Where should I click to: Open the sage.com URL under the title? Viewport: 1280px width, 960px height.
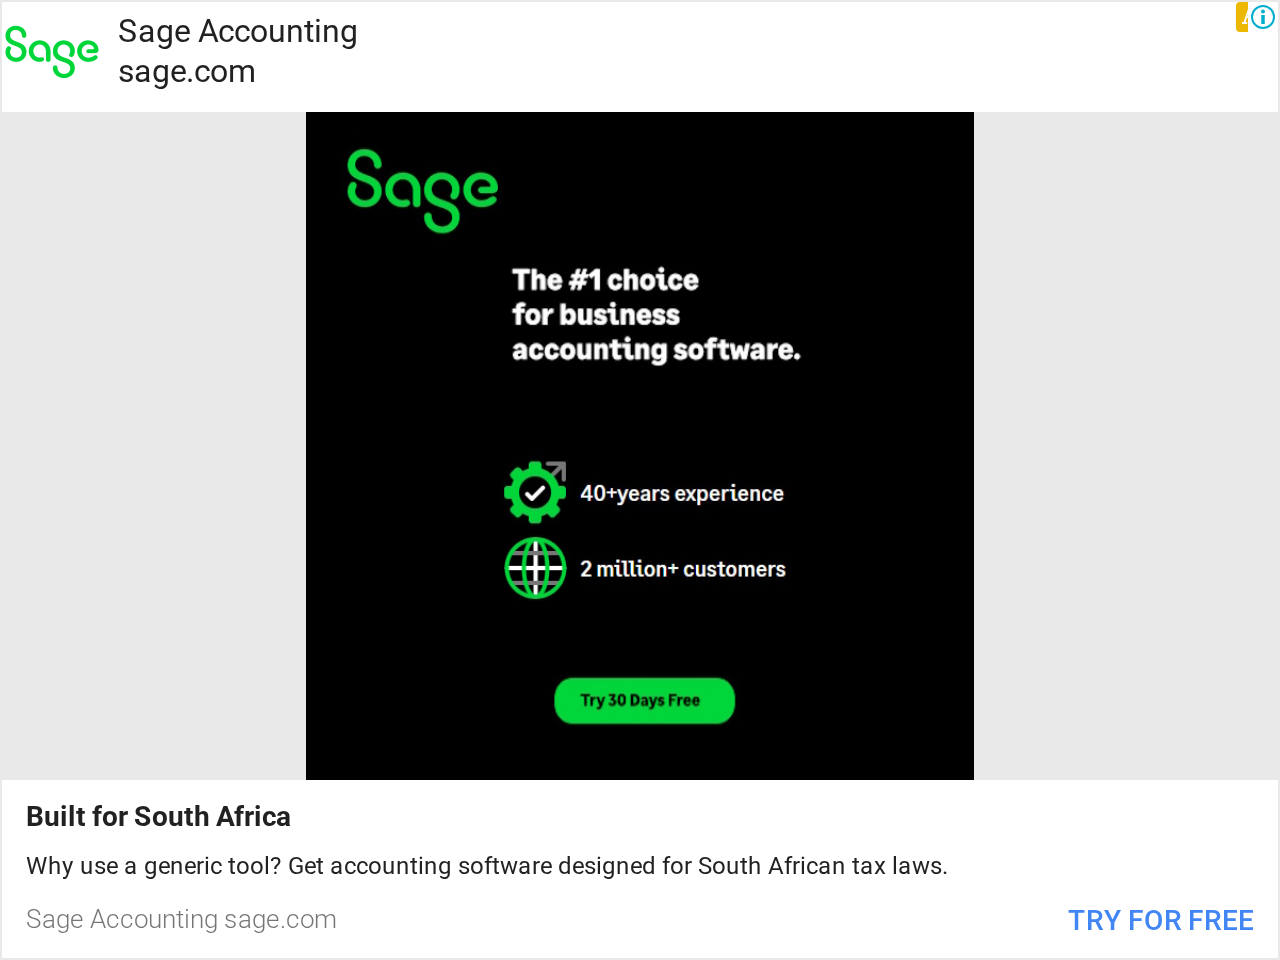tap(187, 72)
